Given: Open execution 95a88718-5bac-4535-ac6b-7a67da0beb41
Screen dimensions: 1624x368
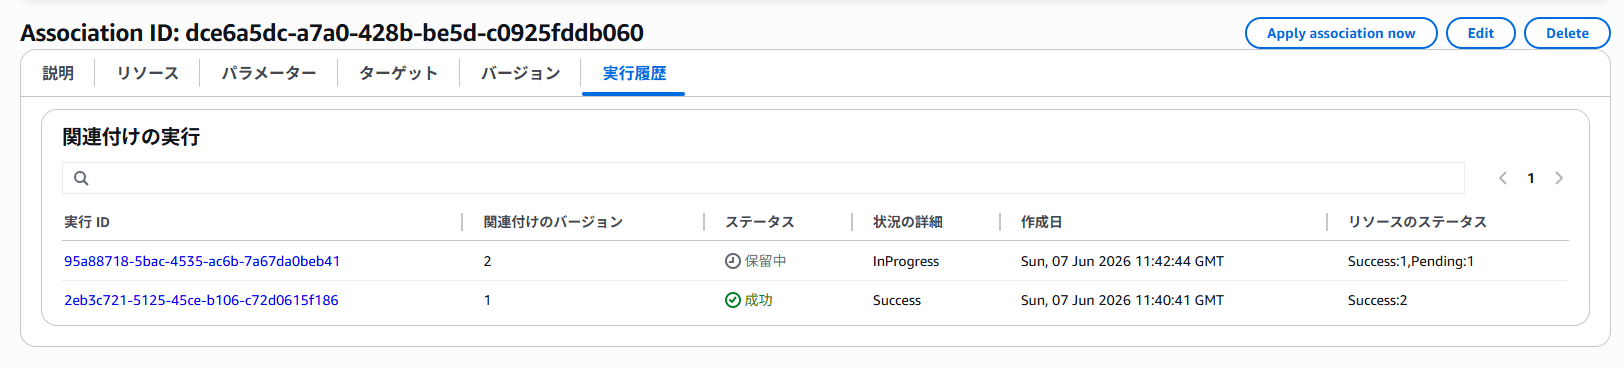Looking at the screenshot, I should click(x=202, y=261).
